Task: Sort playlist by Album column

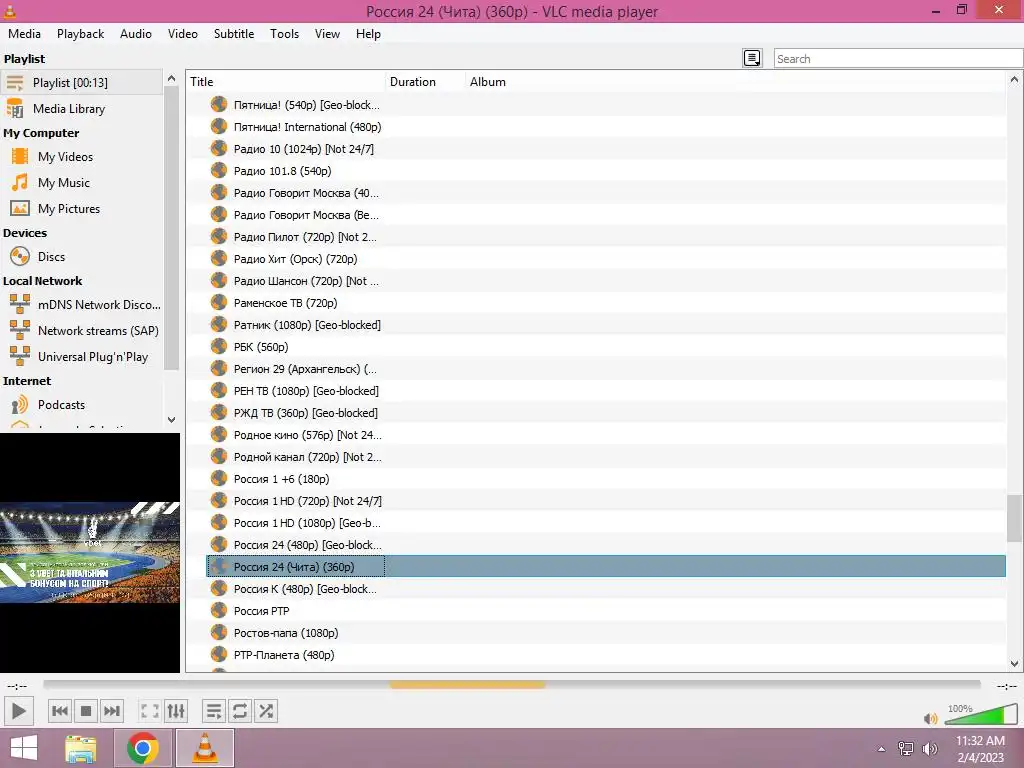Action: 735,82
